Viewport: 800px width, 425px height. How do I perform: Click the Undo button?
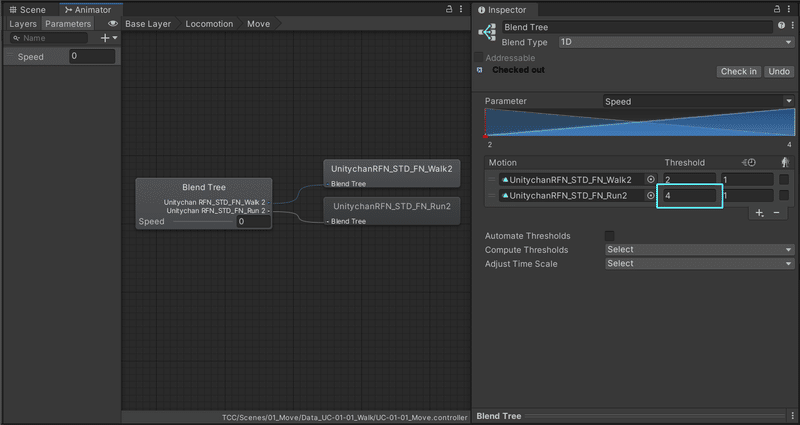(x=778, y=72)
